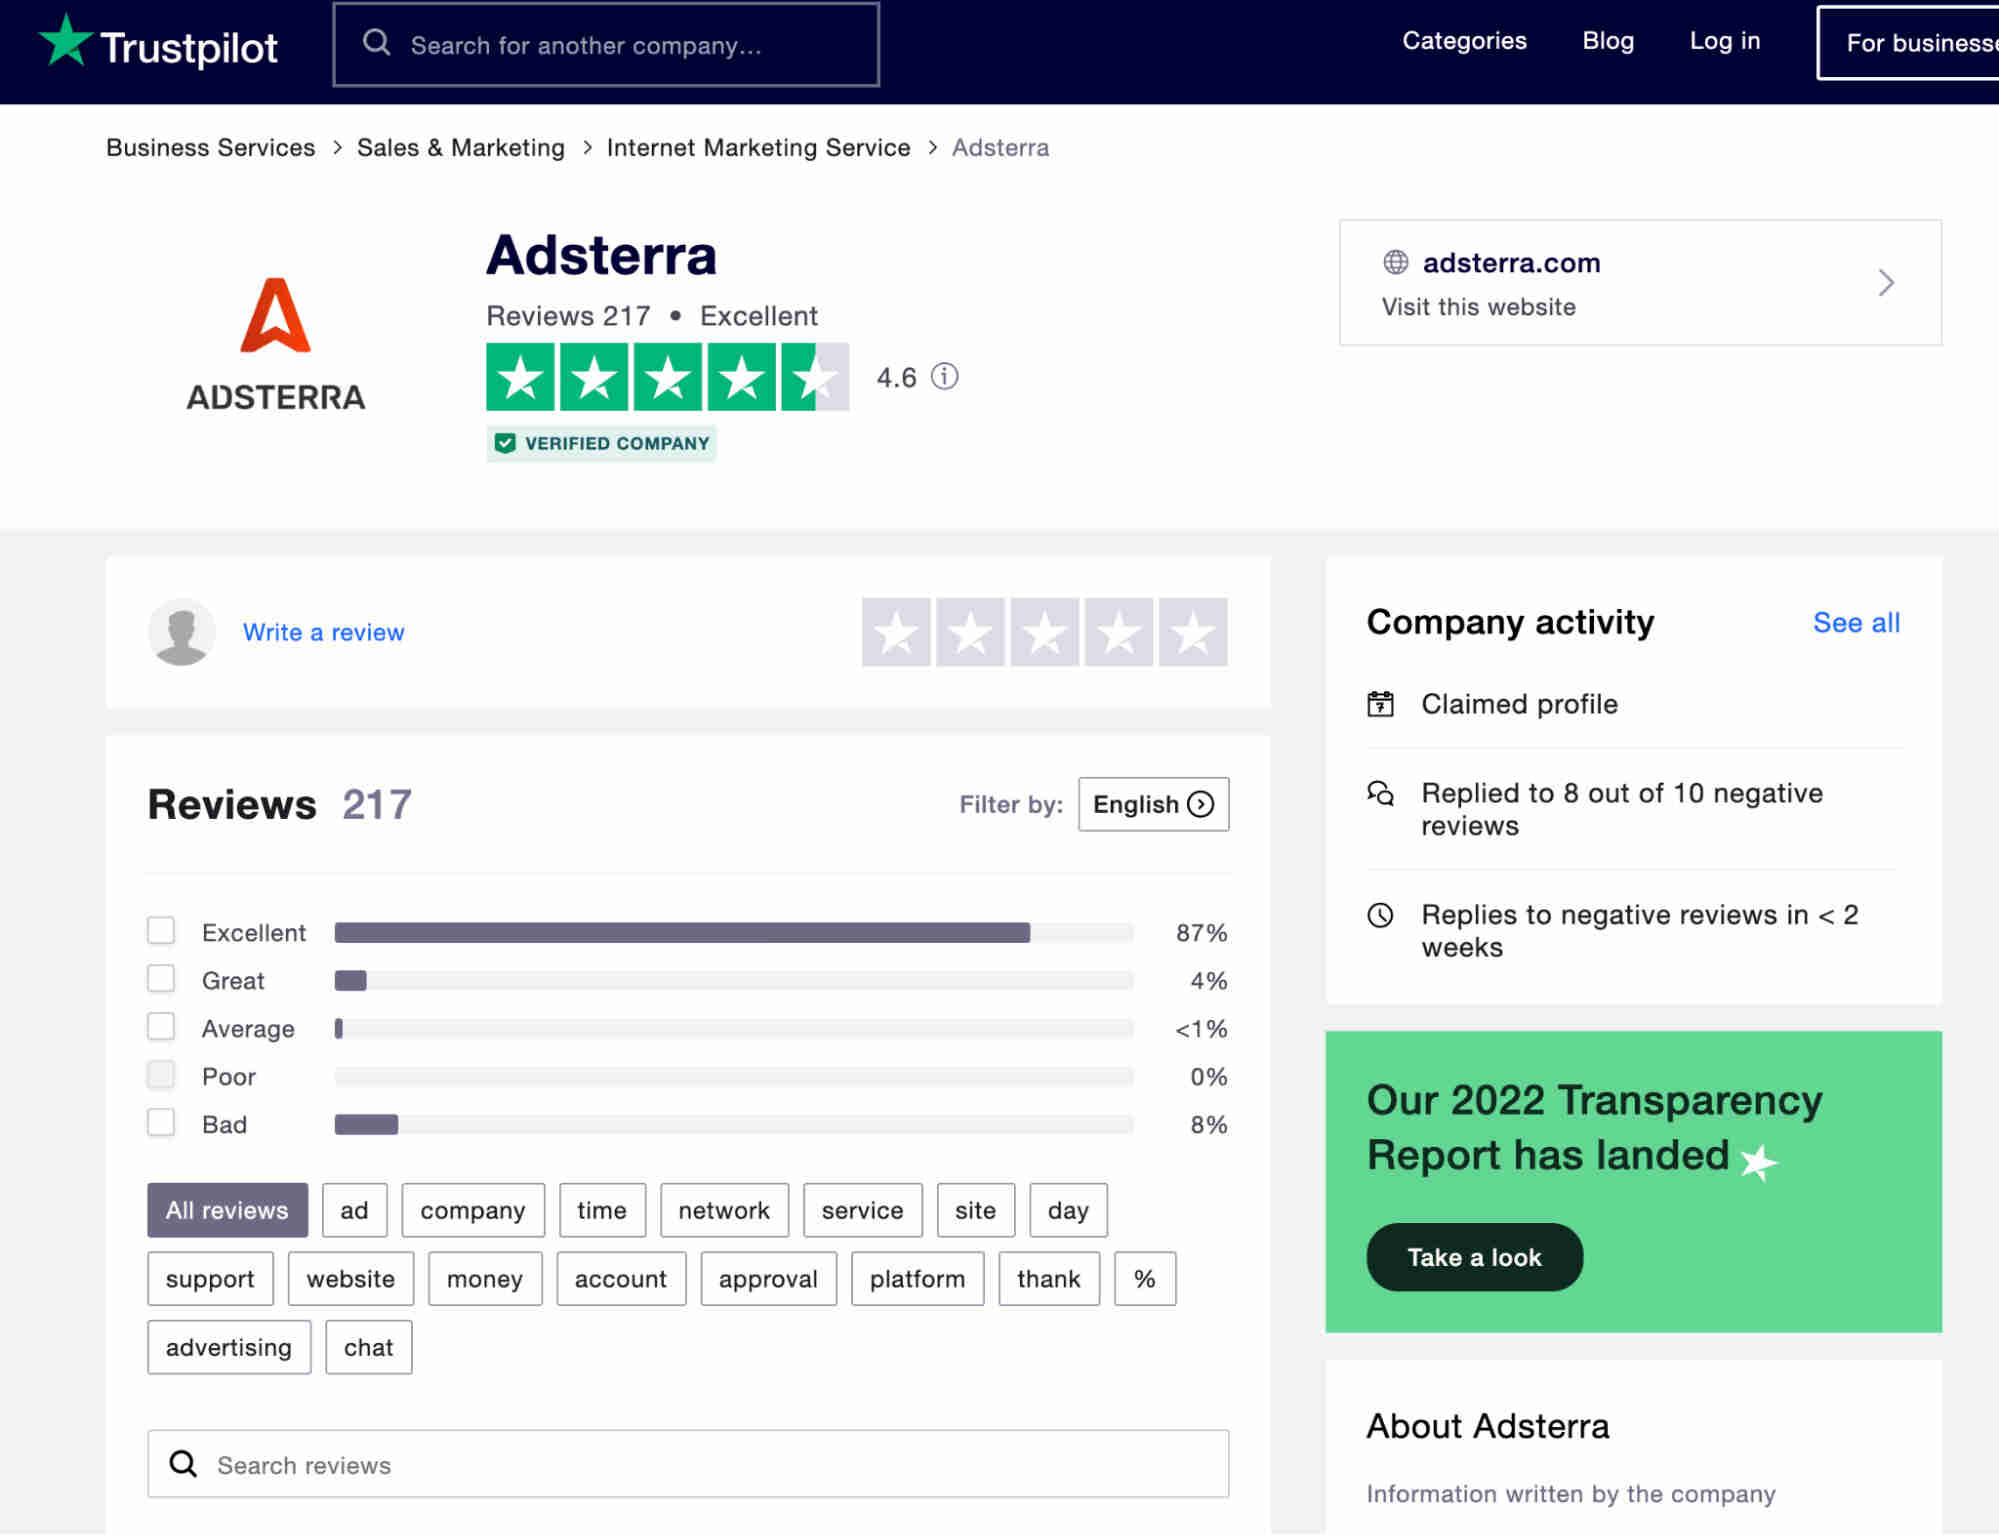Click the info icon beside the 4.6 rating

coord(943,377)
